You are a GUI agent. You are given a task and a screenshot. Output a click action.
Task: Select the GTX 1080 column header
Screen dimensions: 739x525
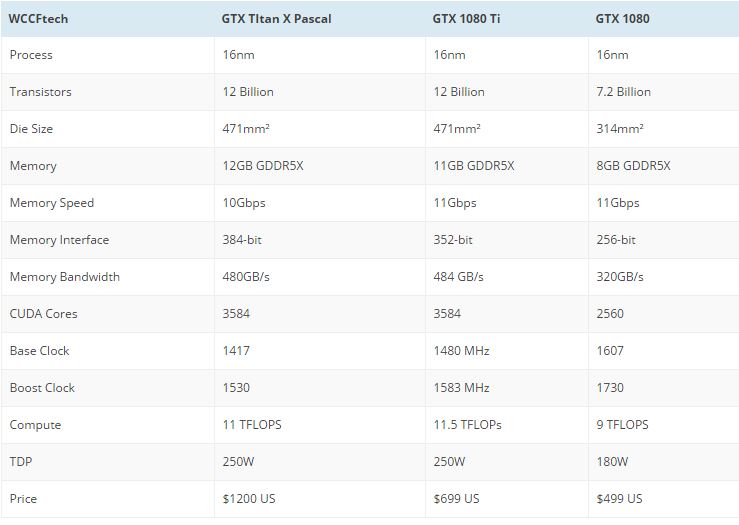tap(622, 18)
